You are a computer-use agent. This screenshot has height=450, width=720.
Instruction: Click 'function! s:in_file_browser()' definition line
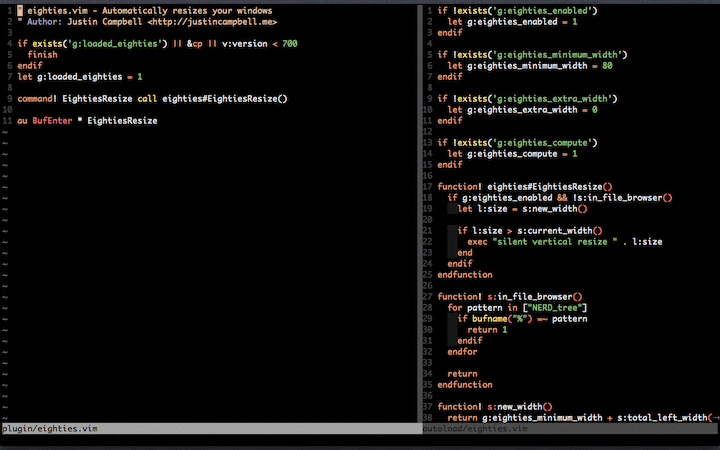tap(510, 297)
